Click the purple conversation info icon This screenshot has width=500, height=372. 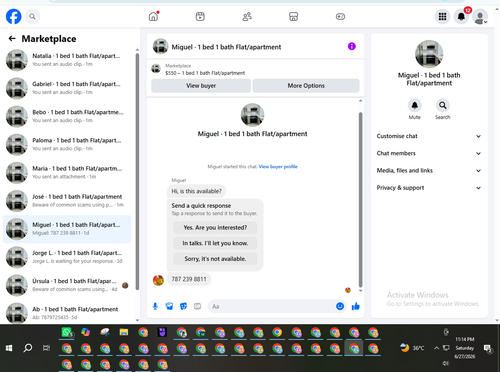[x=352, y=46]
